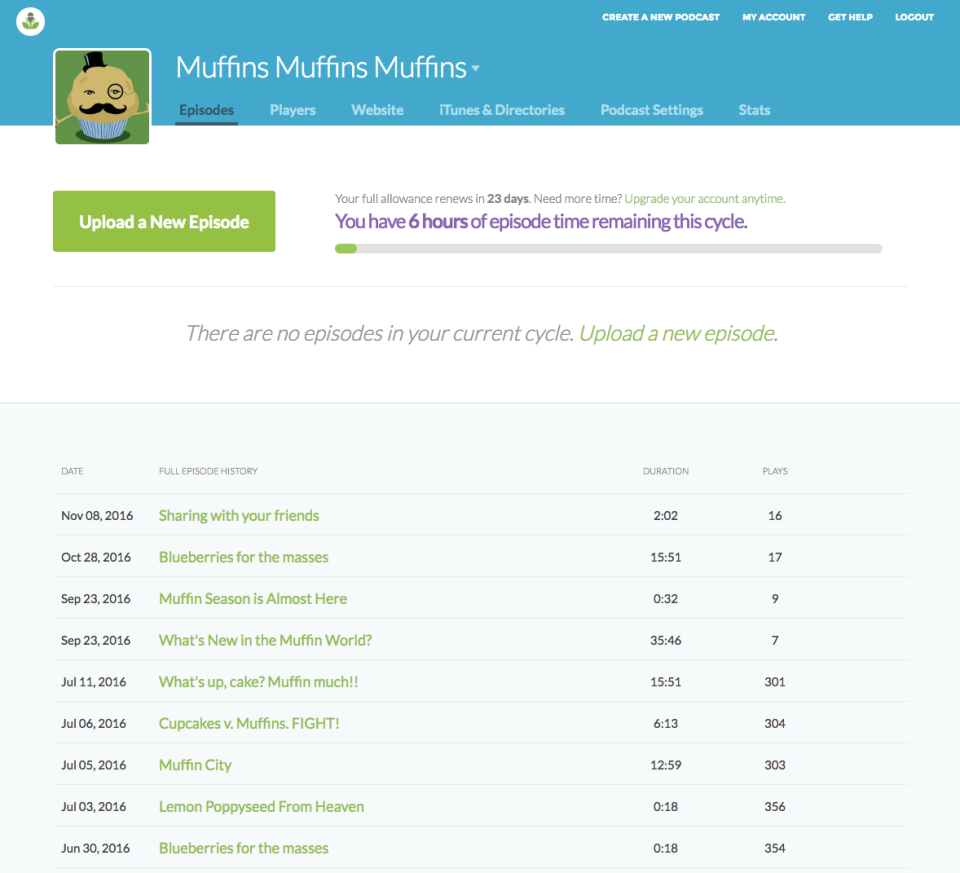The image size is (960, 873).
Task: Click the Plays column header
Action: click(774, 471)
